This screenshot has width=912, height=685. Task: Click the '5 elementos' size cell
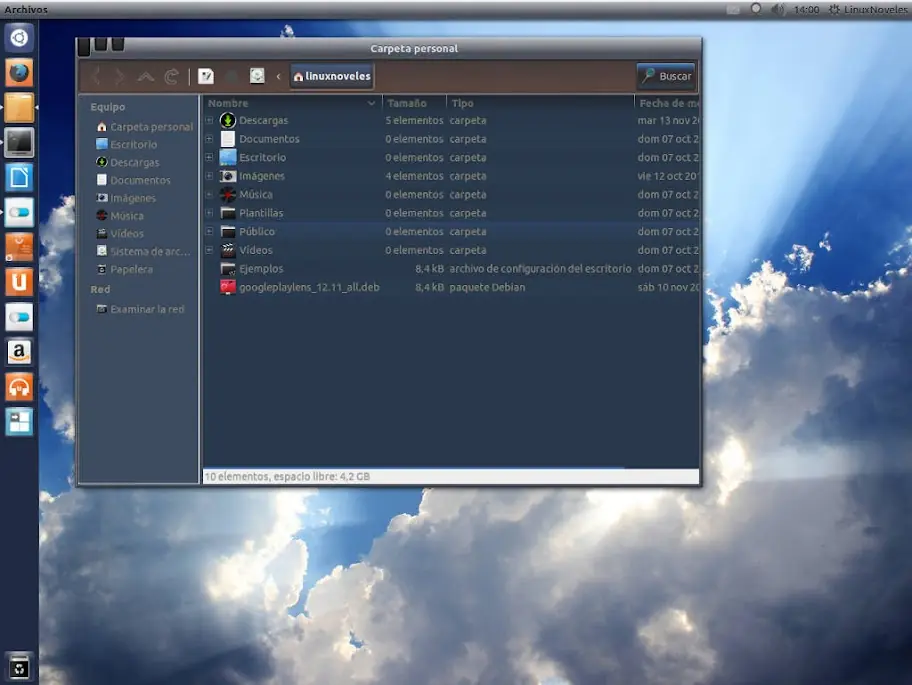pos(414,120)
